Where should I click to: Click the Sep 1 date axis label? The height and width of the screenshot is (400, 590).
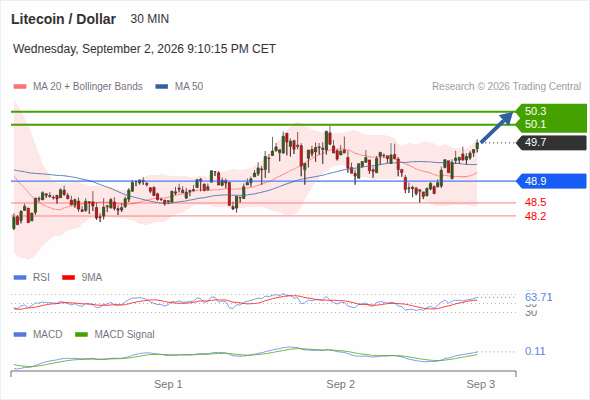(x=168, y=384)
